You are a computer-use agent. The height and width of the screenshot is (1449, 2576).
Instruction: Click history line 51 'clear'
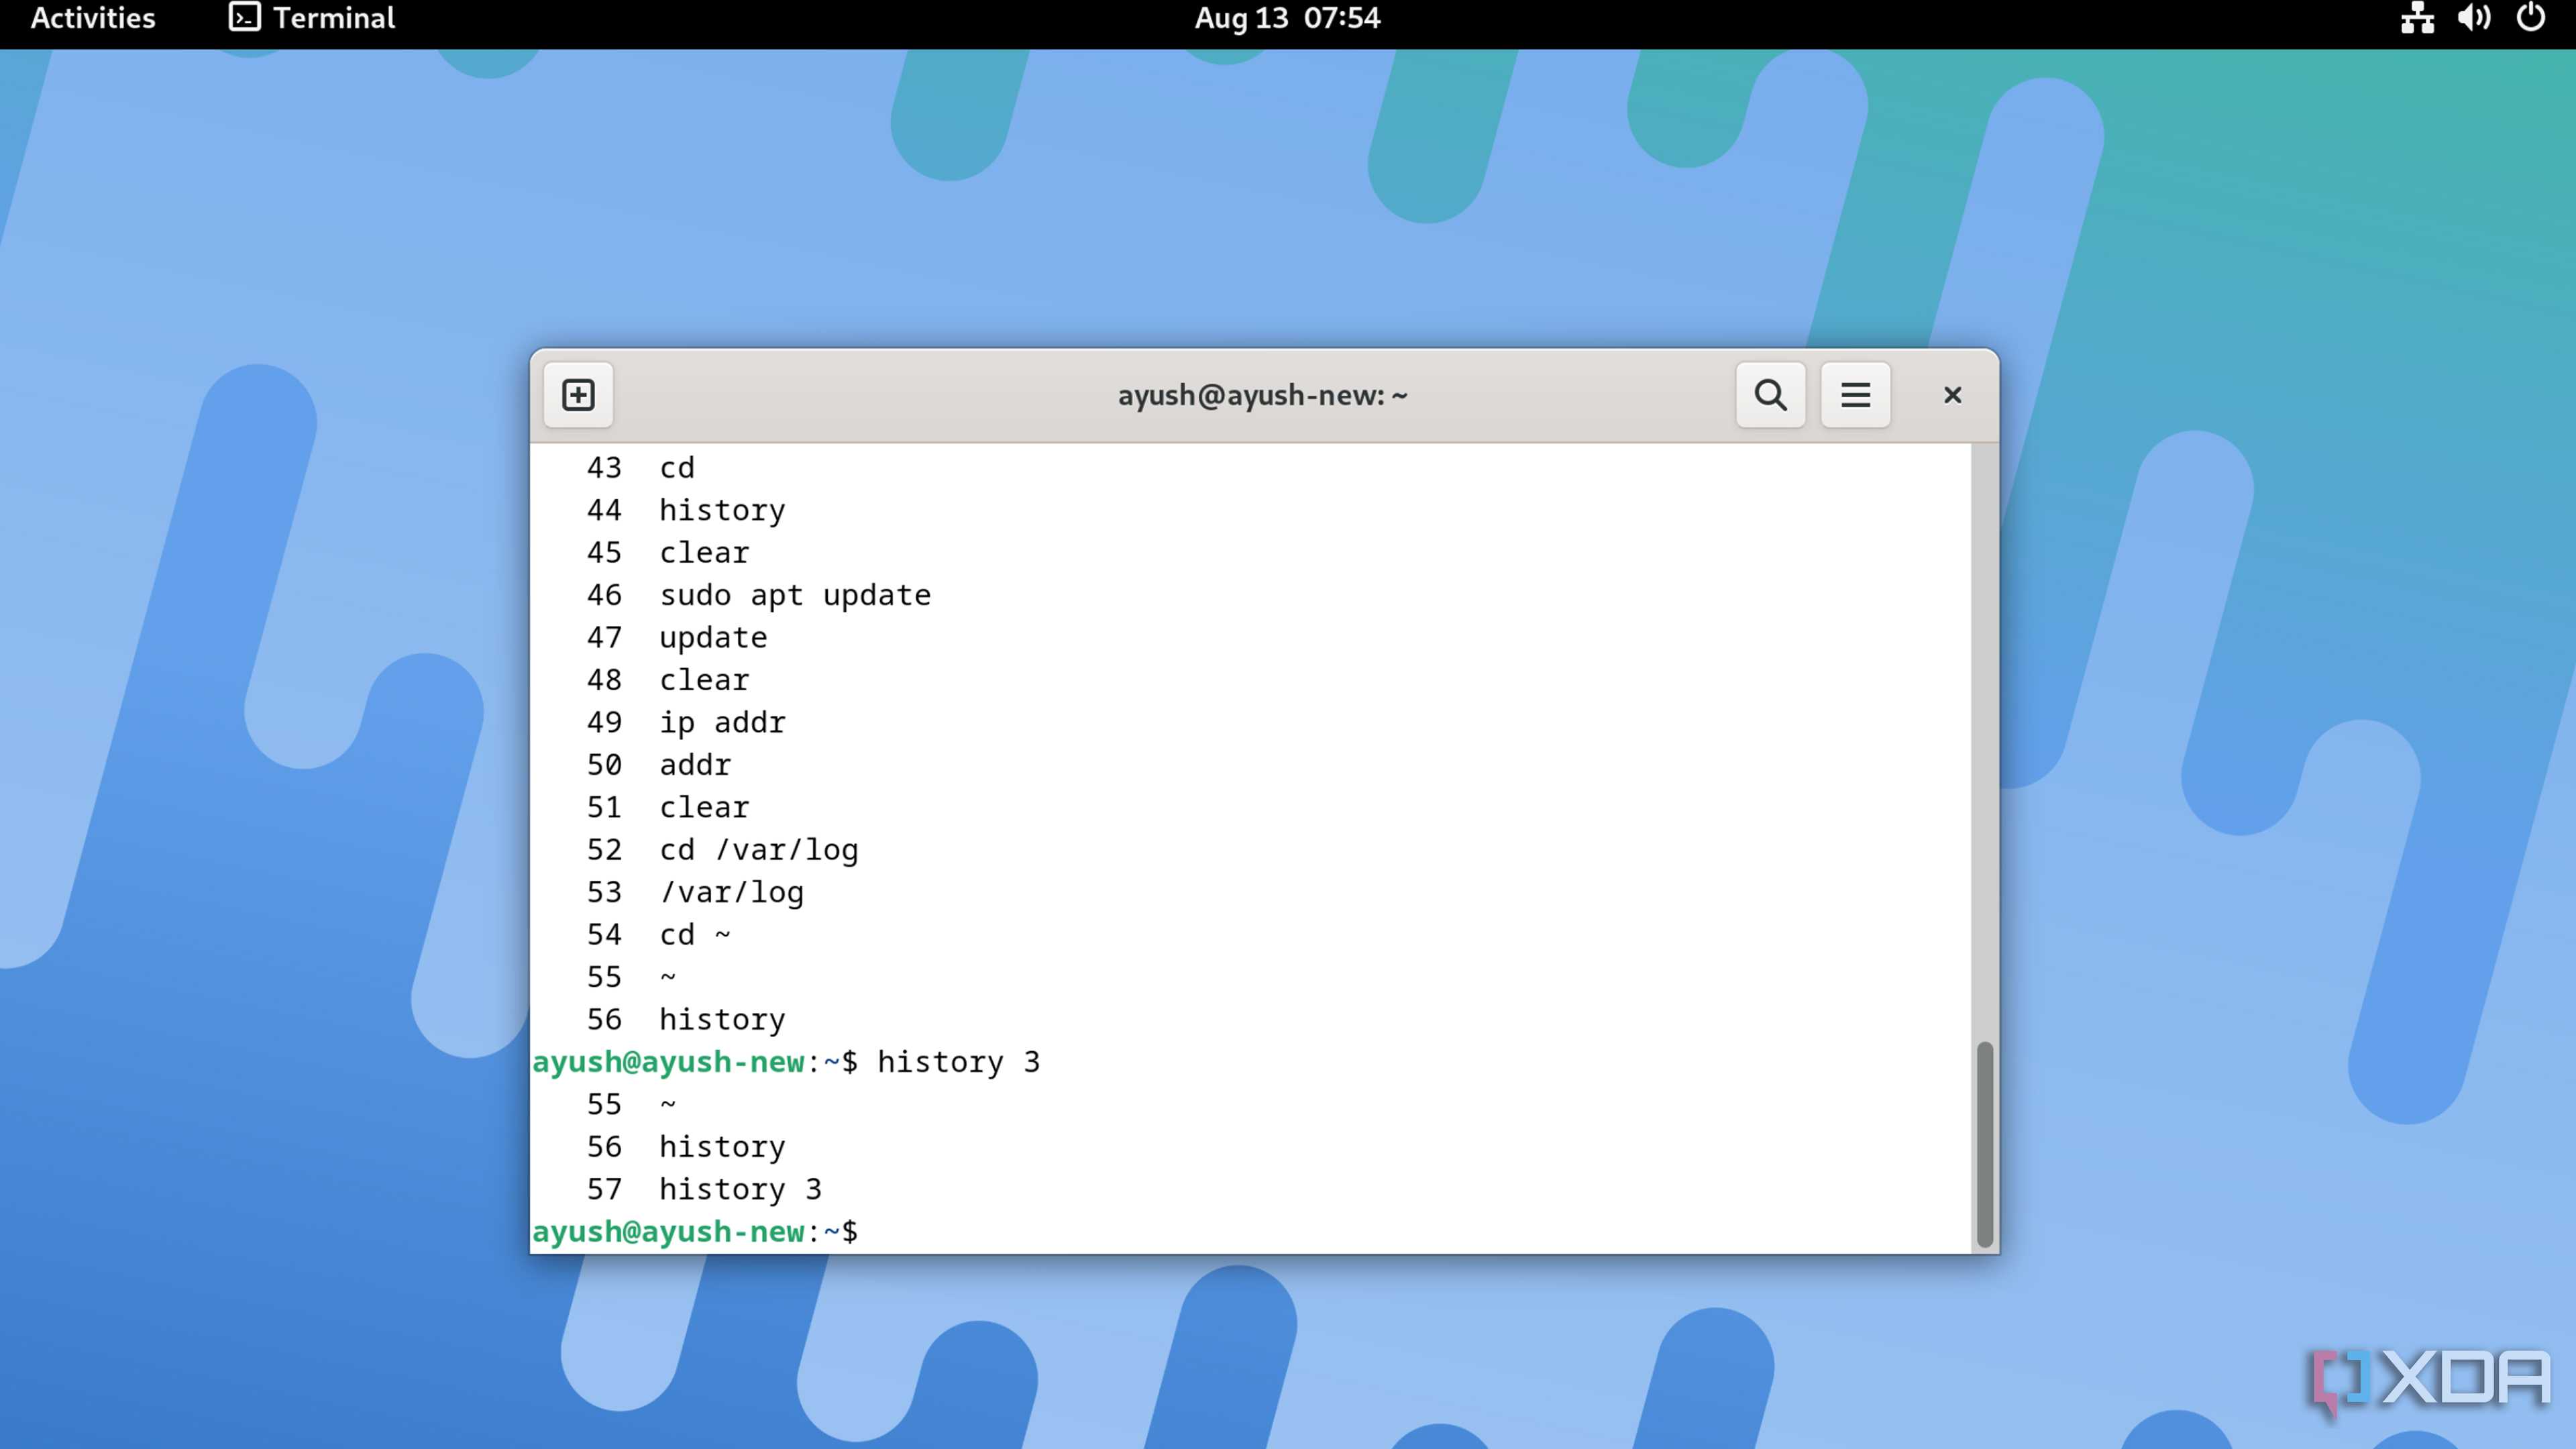click(704, 807)
